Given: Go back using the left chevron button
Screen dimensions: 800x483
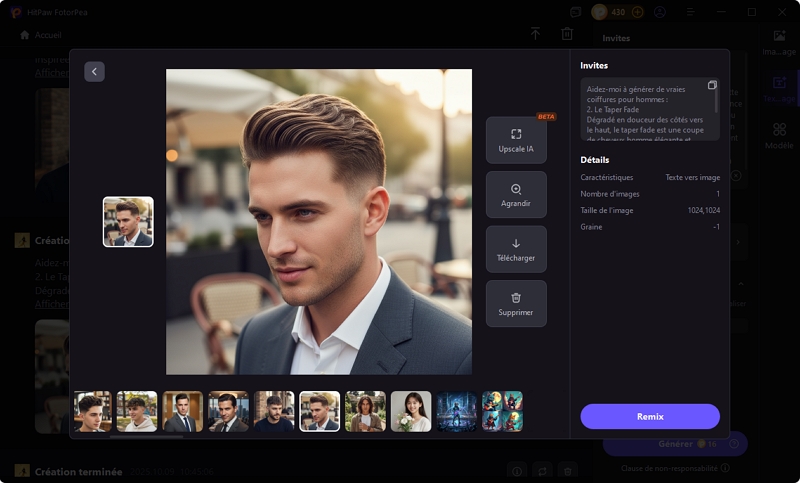Looking at the screenshot, I should [x=94, y=72].
